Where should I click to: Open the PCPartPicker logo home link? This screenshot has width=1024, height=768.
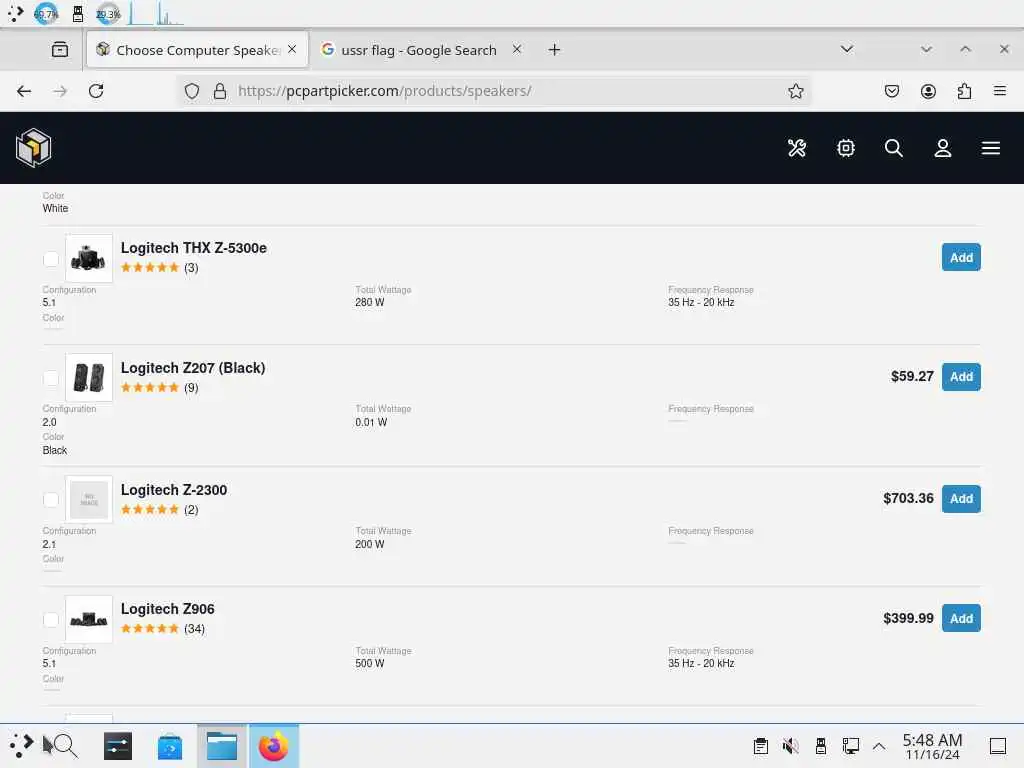pos(33,148)
